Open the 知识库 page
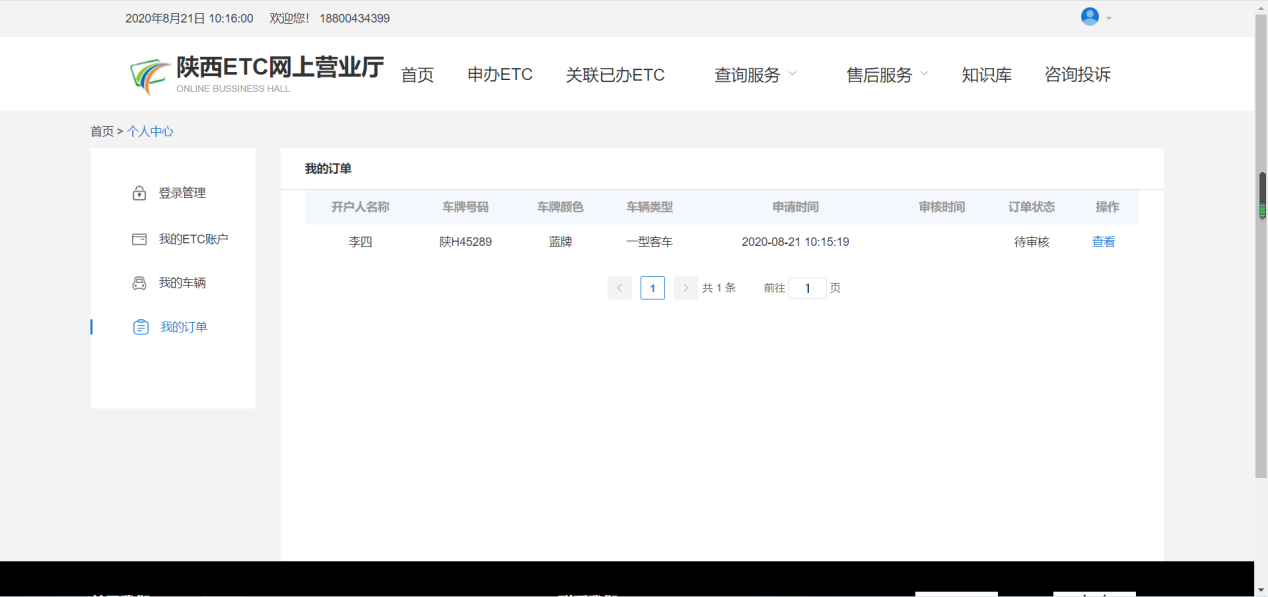1268x597 pixels. (986, 75)
